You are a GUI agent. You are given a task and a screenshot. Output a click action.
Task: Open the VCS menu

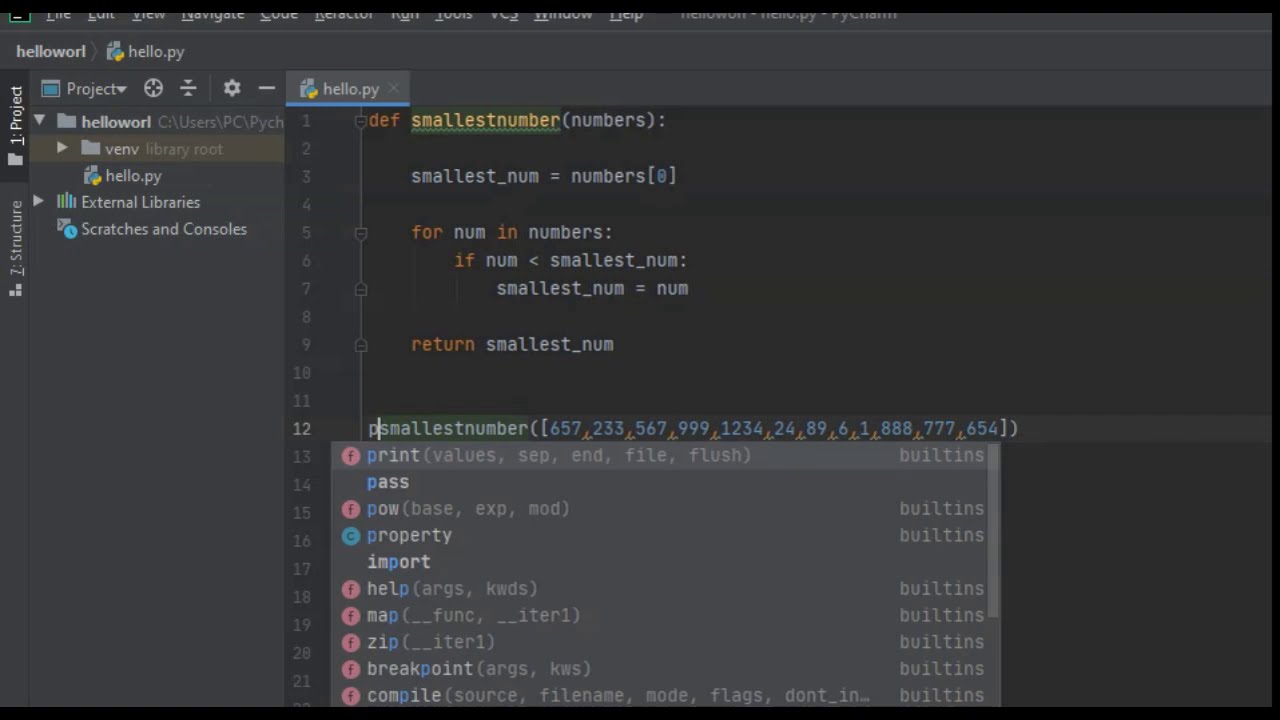pyautogui.click(x=503, y=14)
